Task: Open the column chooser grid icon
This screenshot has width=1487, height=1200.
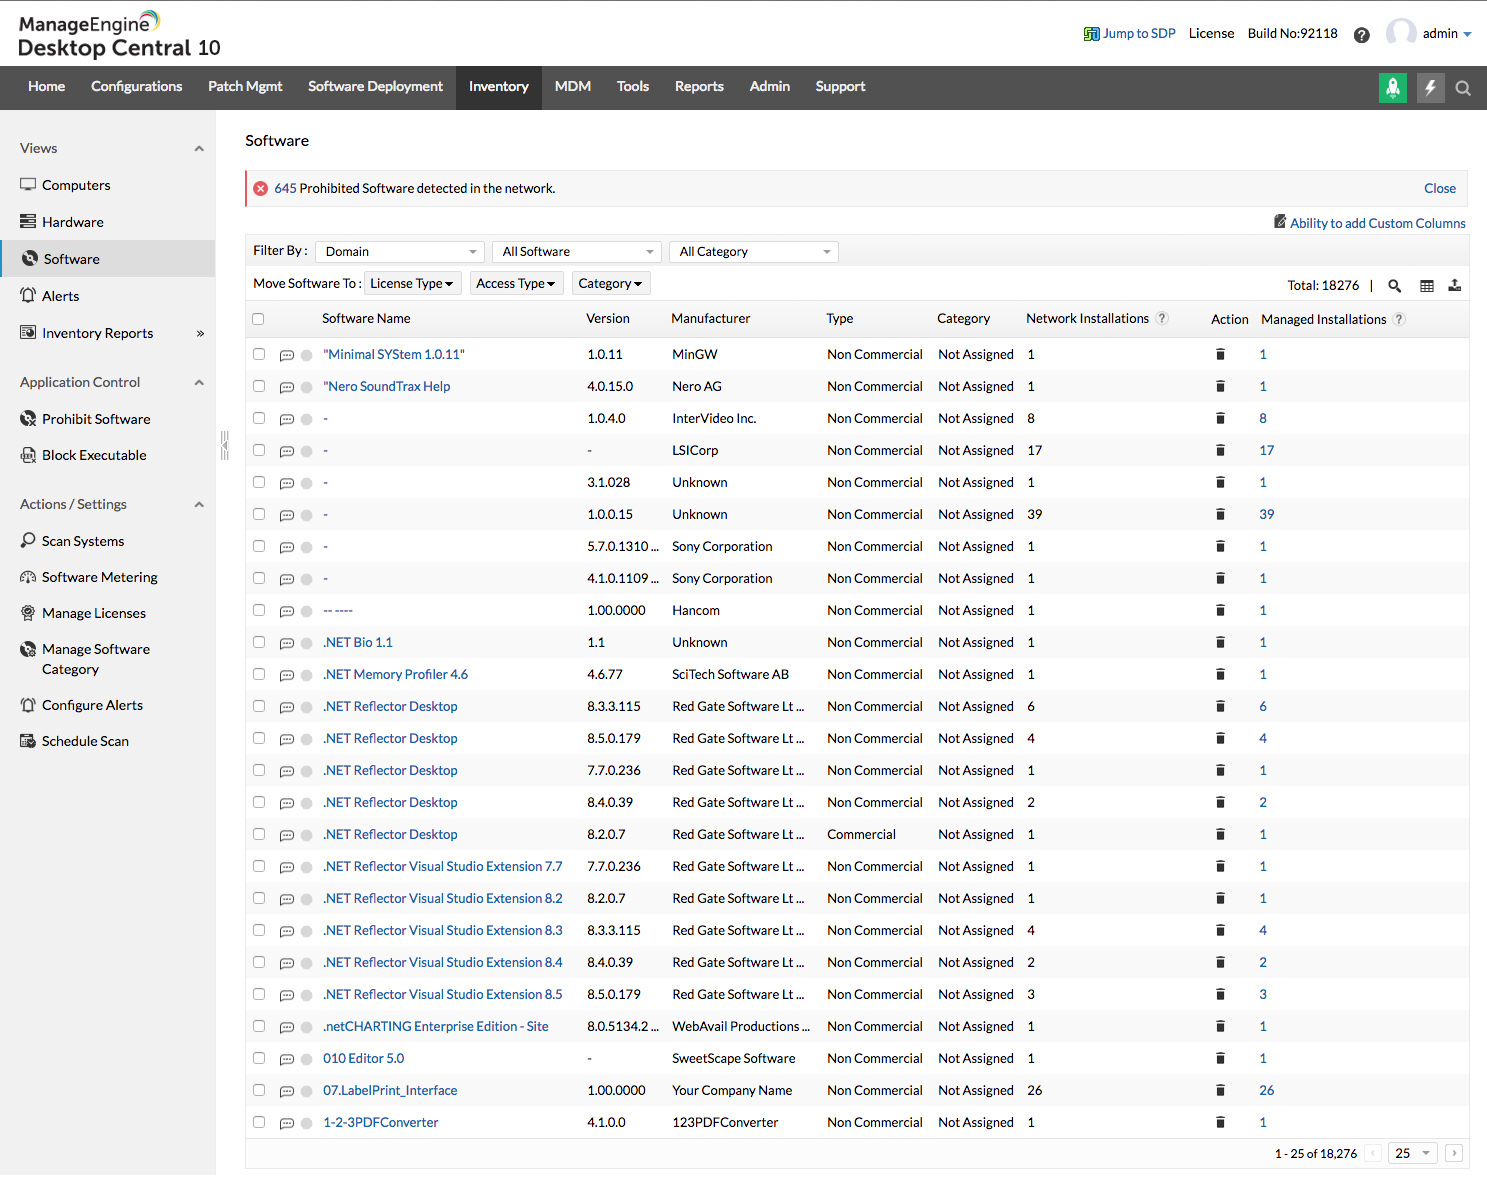Action: point(1427,286)
